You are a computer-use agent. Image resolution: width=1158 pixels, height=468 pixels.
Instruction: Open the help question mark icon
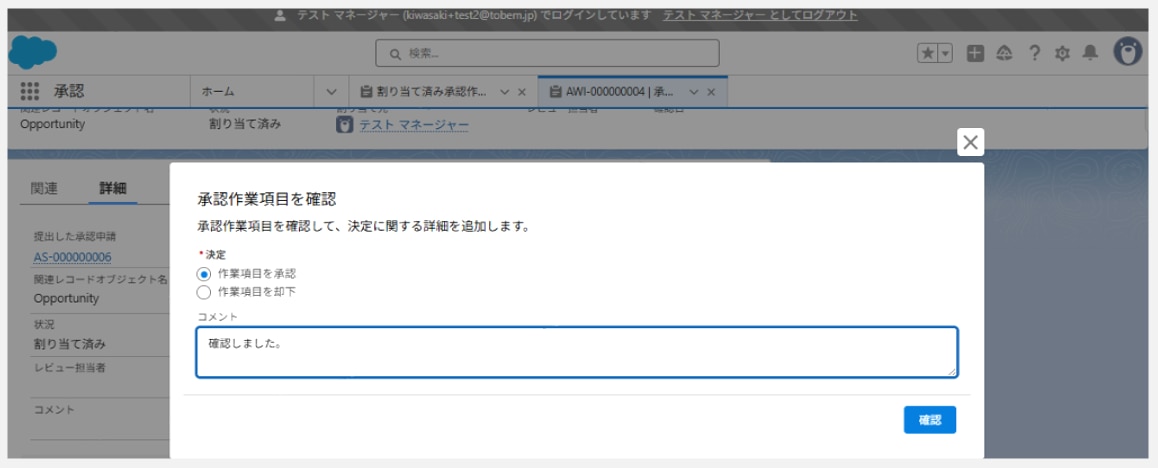1034,53
